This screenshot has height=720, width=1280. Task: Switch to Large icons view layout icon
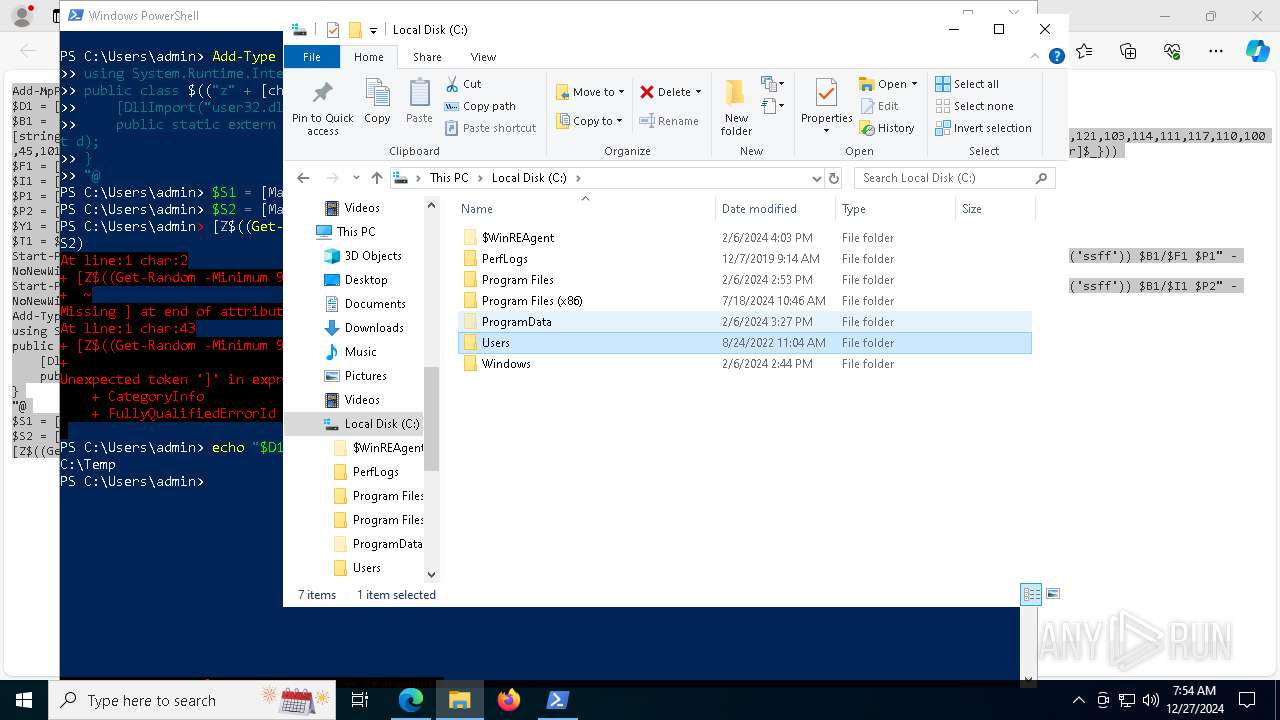[1051, 594]
